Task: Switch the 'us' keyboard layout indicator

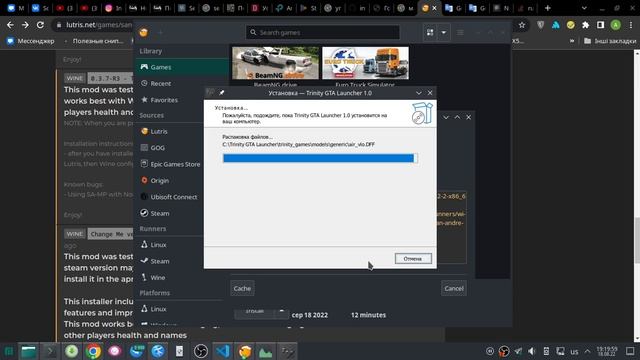Action: [x=574, y=351]
